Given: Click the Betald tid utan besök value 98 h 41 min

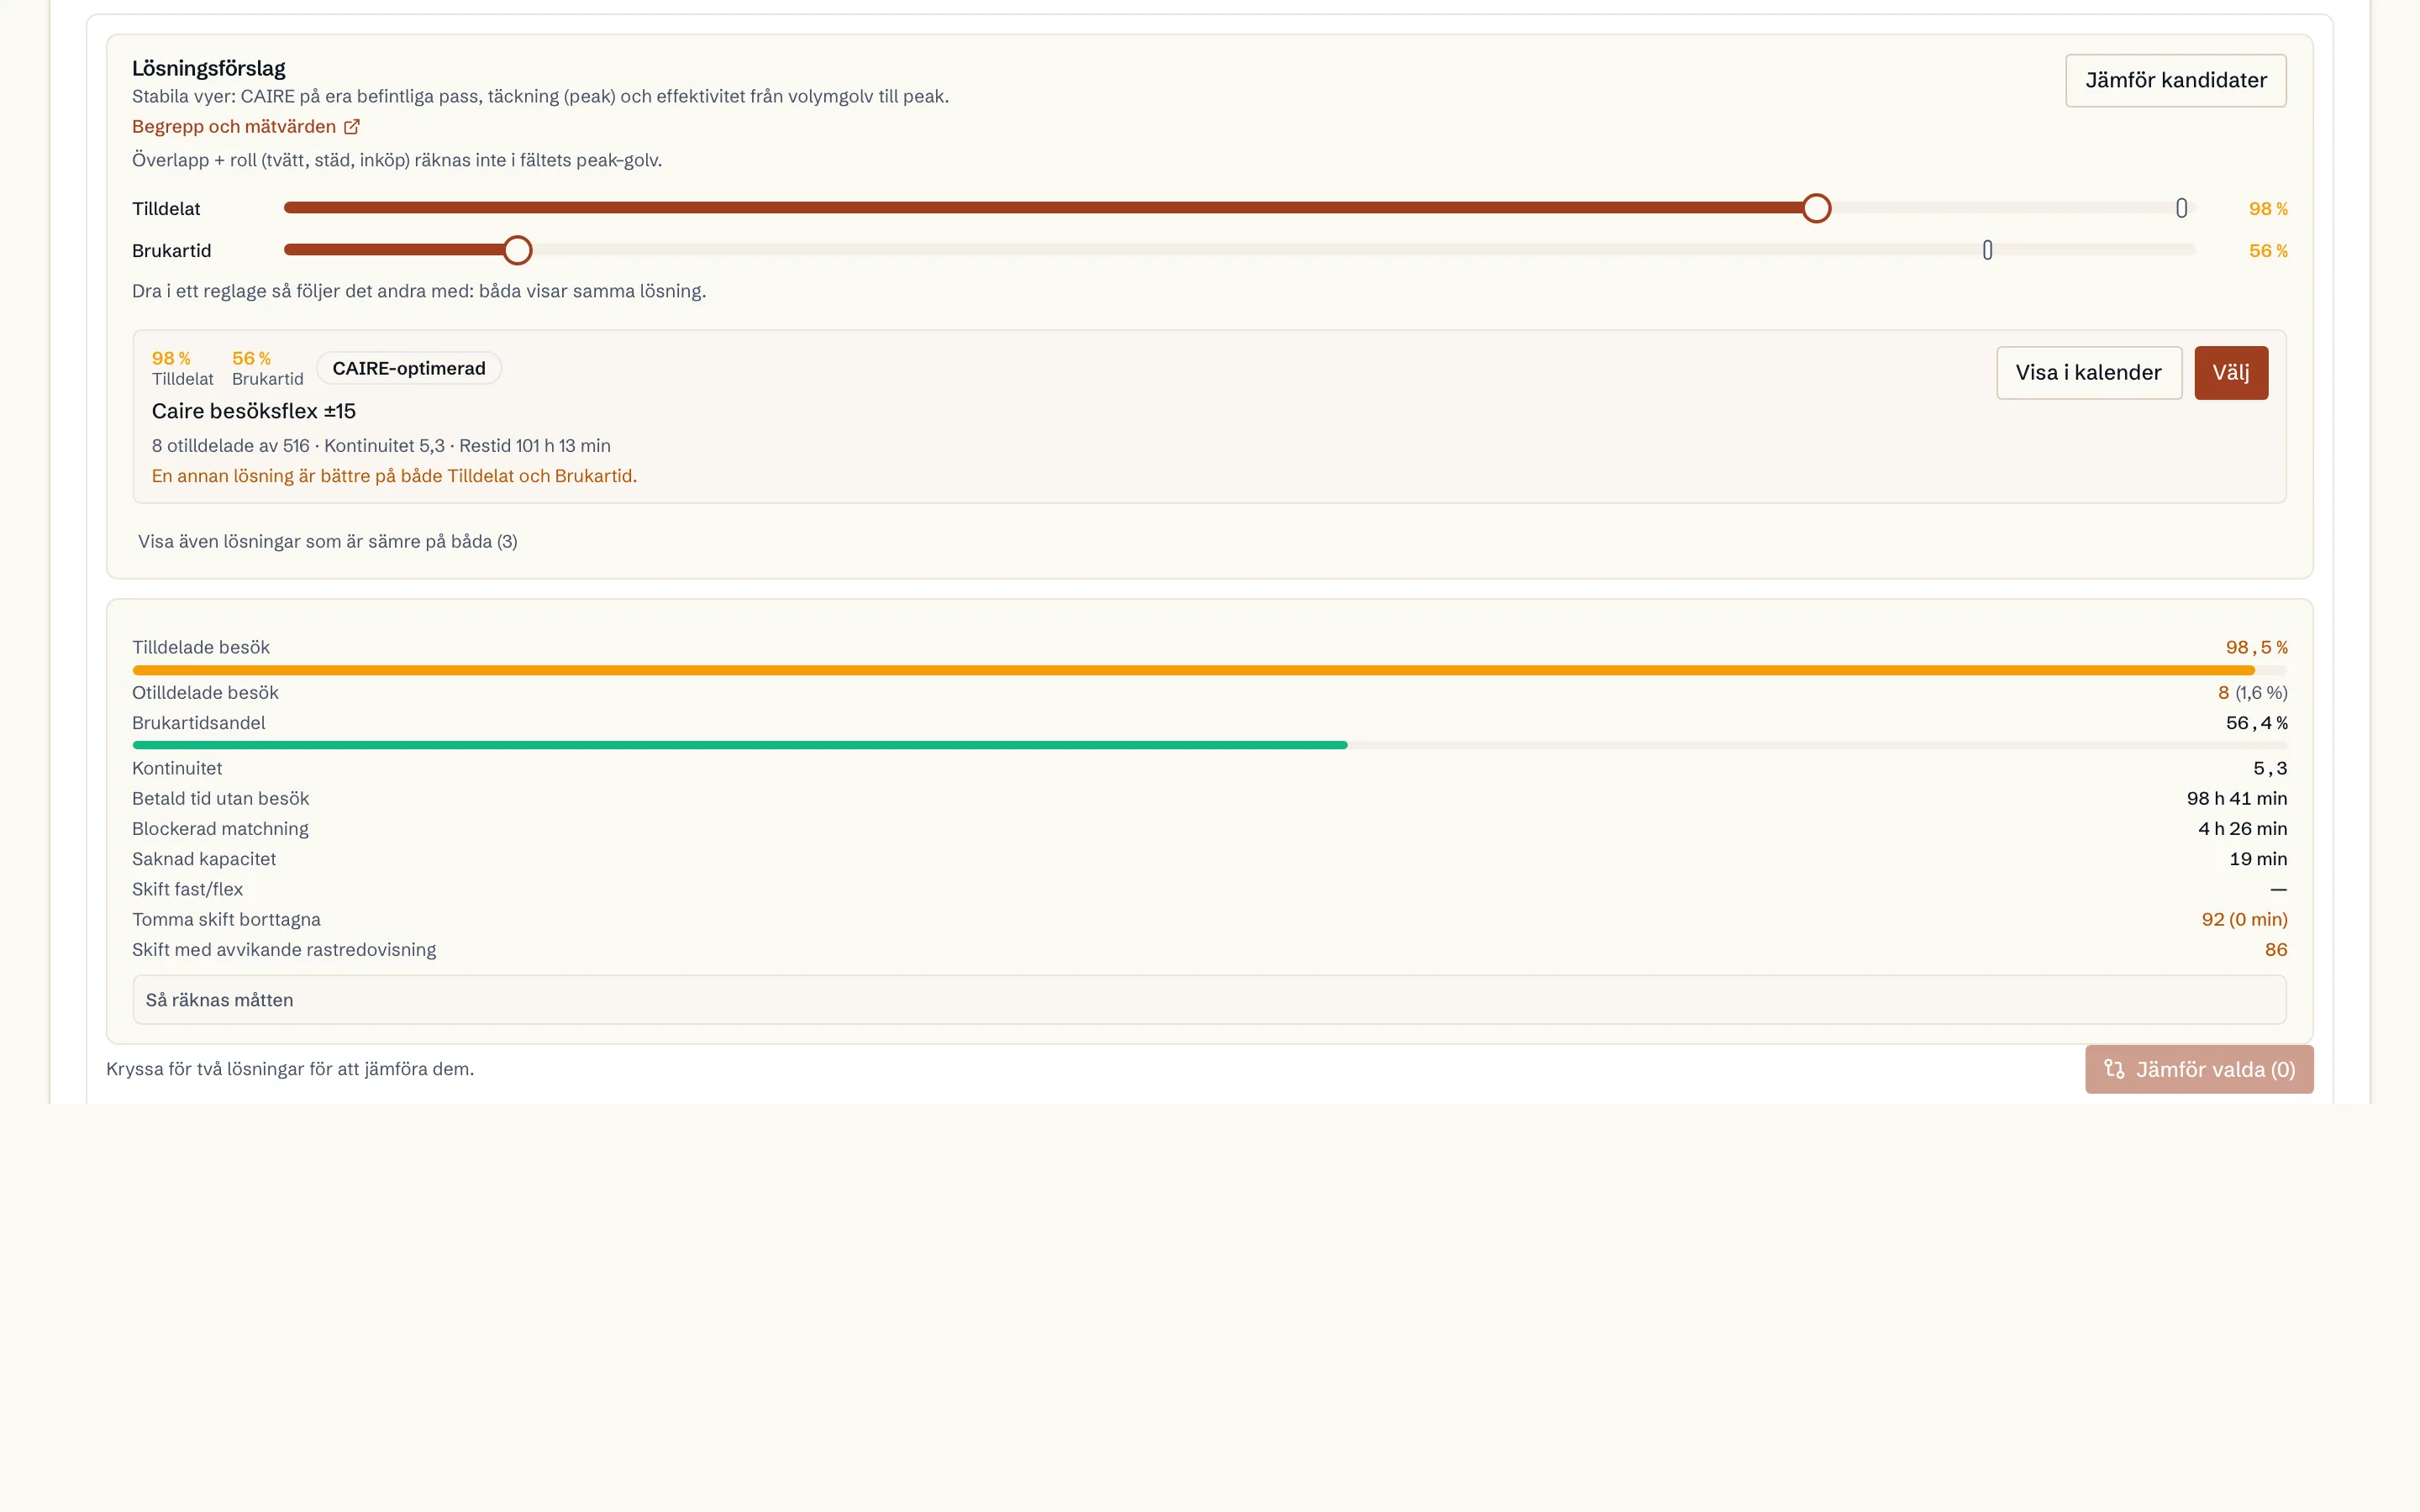Looking at the screenshot, I should point(2236,799).
